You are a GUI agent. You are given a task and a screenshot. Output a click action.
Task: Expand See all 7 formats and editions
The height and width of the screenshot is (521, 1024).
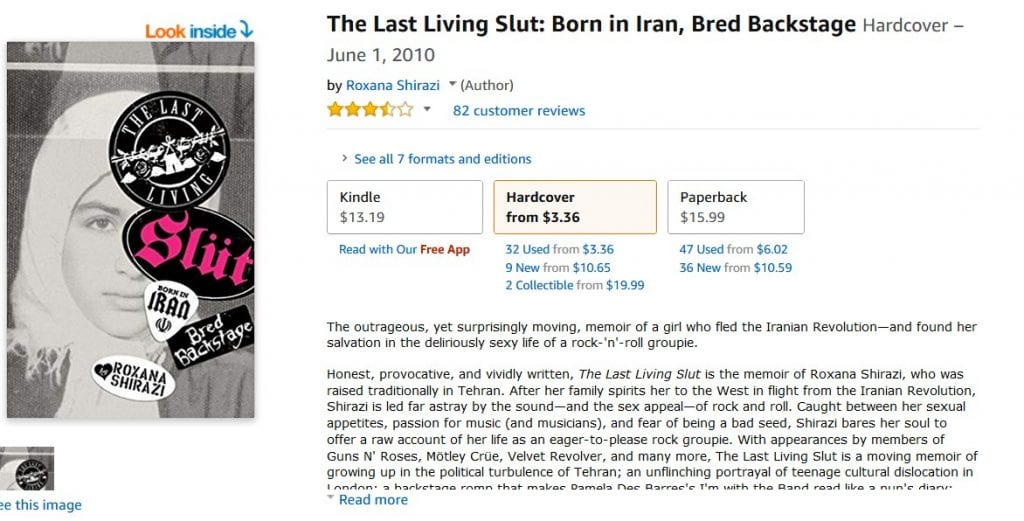pos(436,159)
